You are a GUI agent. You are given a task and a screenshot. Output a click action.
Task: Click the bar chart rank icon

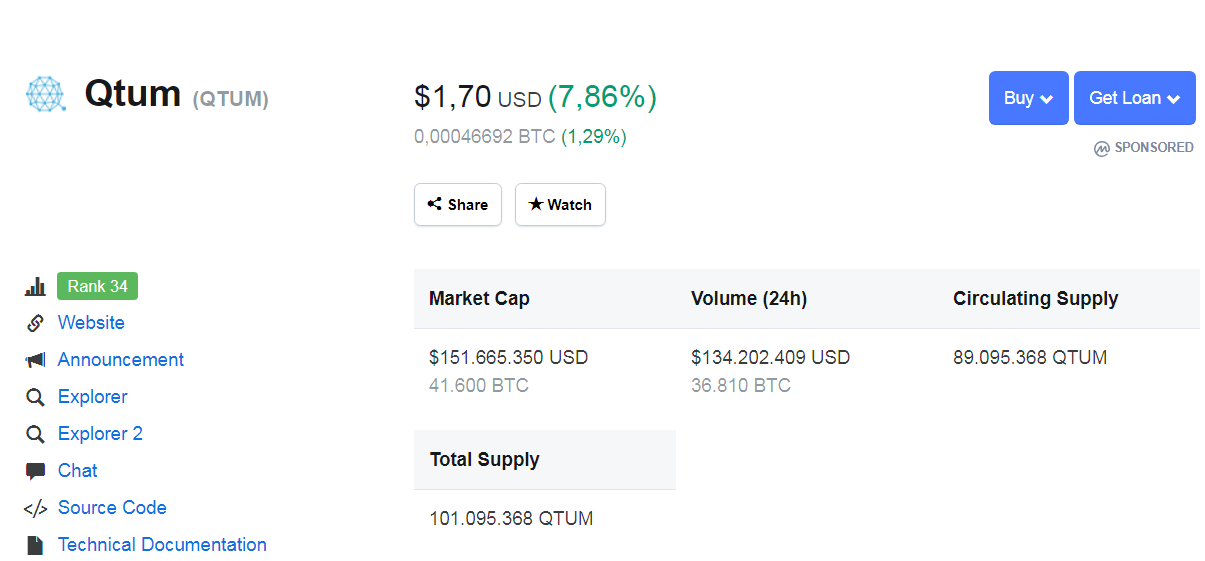tap(35, 287)
